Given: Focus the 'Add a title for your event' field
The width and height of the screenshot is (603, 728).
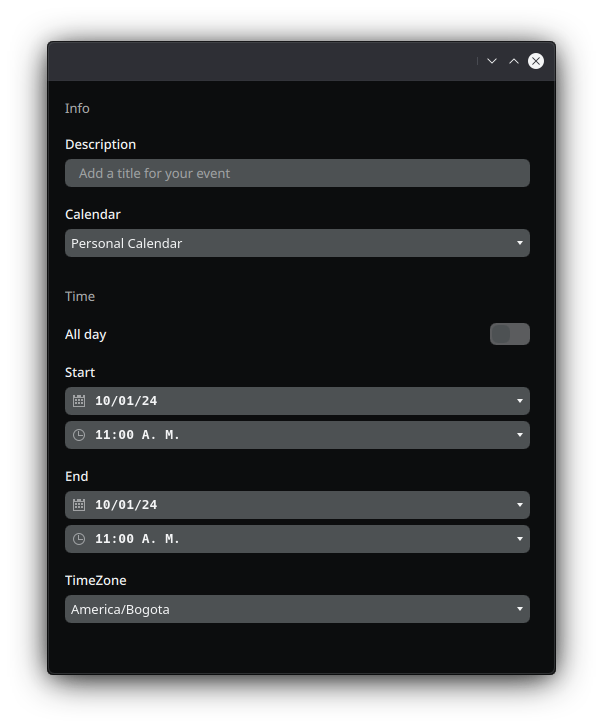Looking at the screenshot, I should [x=297, y=173].
